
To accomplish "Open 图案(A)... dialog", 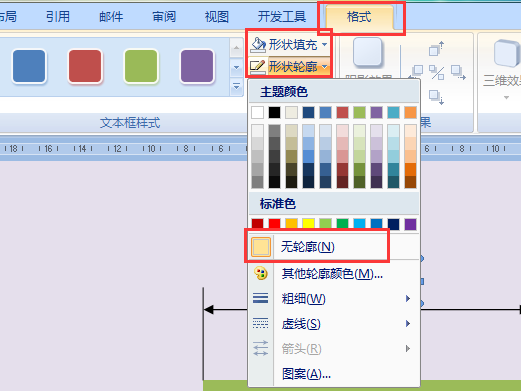I will pyautogui.click(x=334, y=374).
